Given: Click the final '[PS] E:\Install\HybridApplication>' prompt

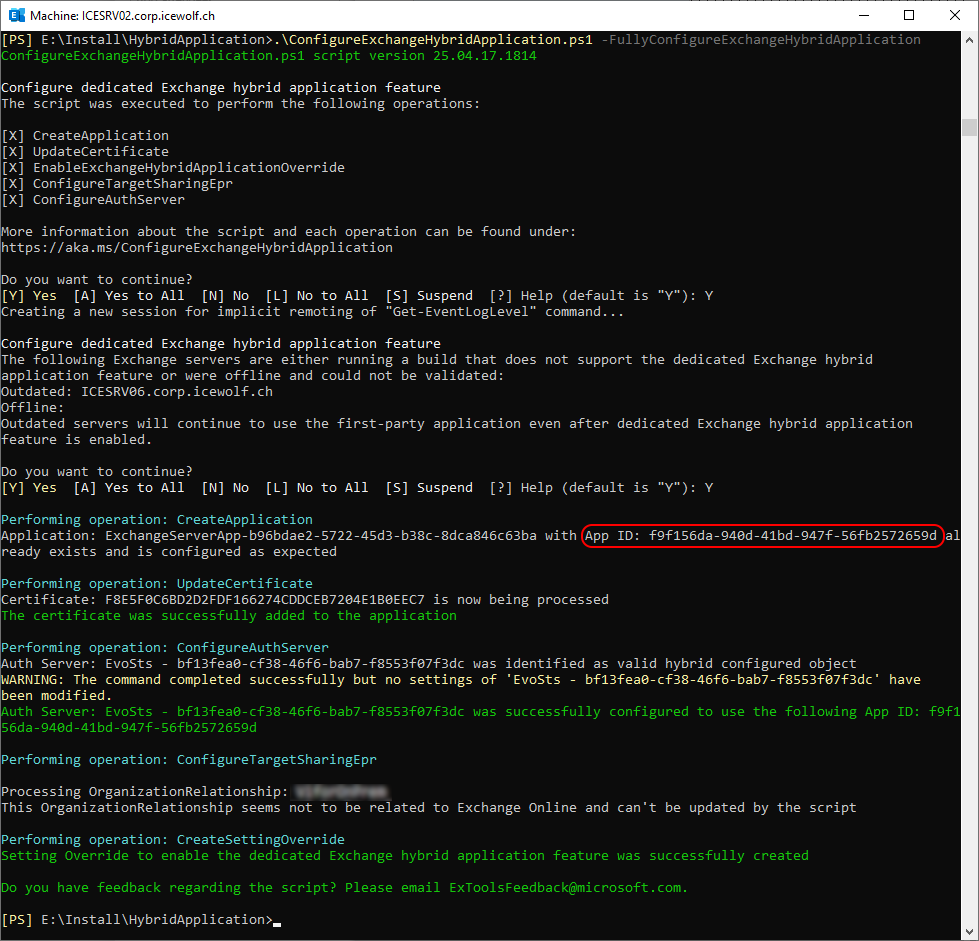Looking at the screenshot, I should pos(137,920).
